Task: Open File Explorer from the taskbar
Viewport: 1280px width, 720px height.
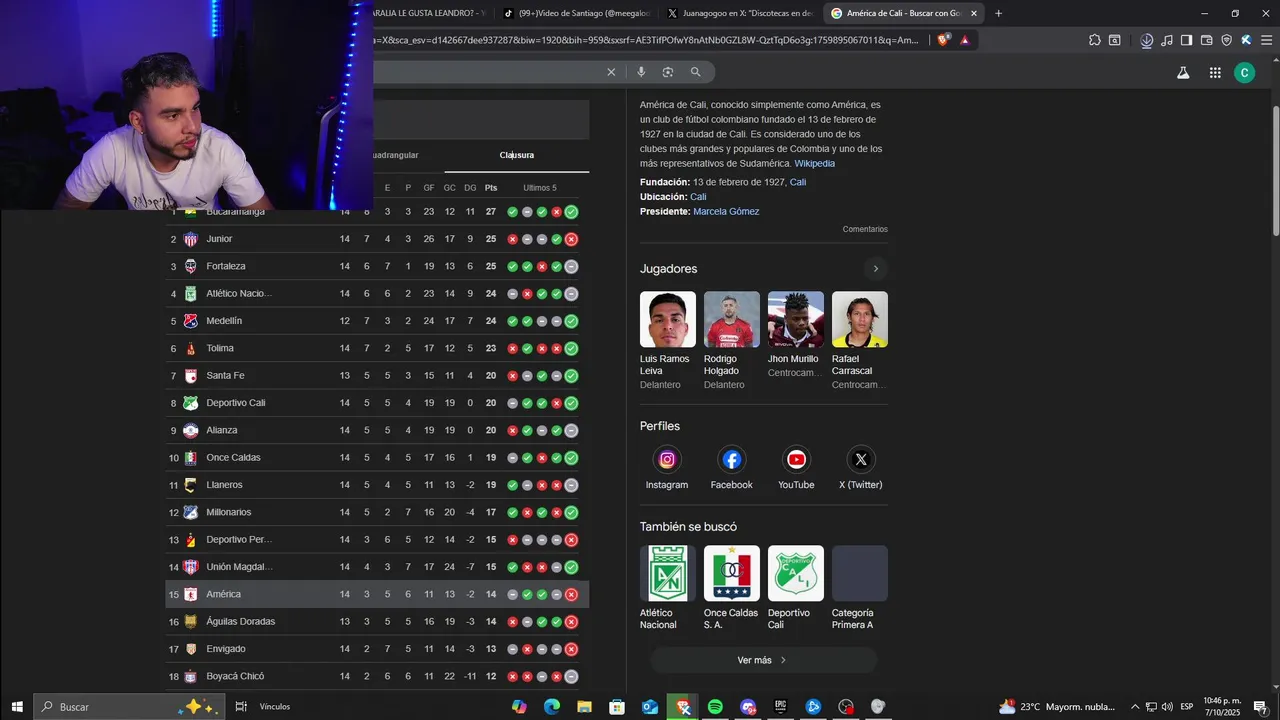Action: [x=584, y=706]
